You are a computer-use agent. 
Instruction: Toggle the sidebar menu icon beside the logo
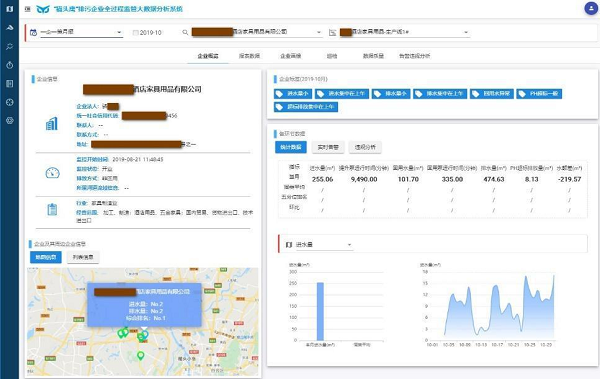click(28, 9)
